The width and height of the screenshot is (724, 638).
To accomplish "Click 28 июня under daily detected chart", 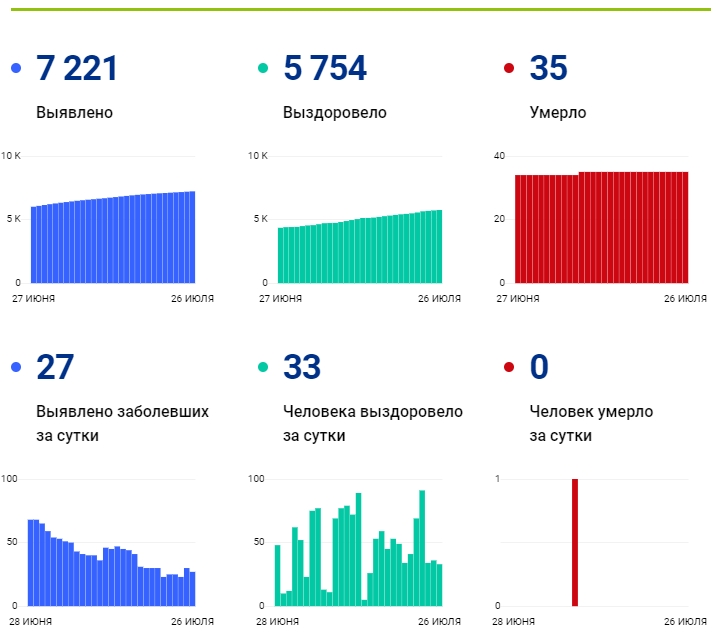I will pos(30,622).
